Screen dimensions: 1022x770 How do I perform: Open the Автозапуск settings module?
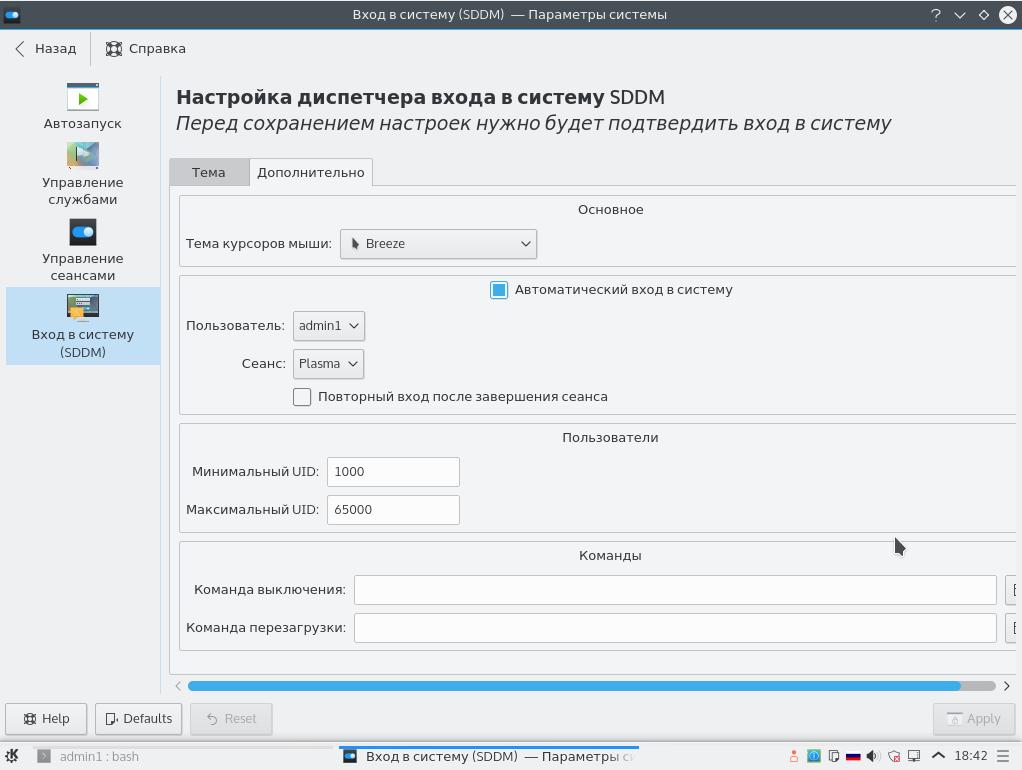(x=83, y=106)
